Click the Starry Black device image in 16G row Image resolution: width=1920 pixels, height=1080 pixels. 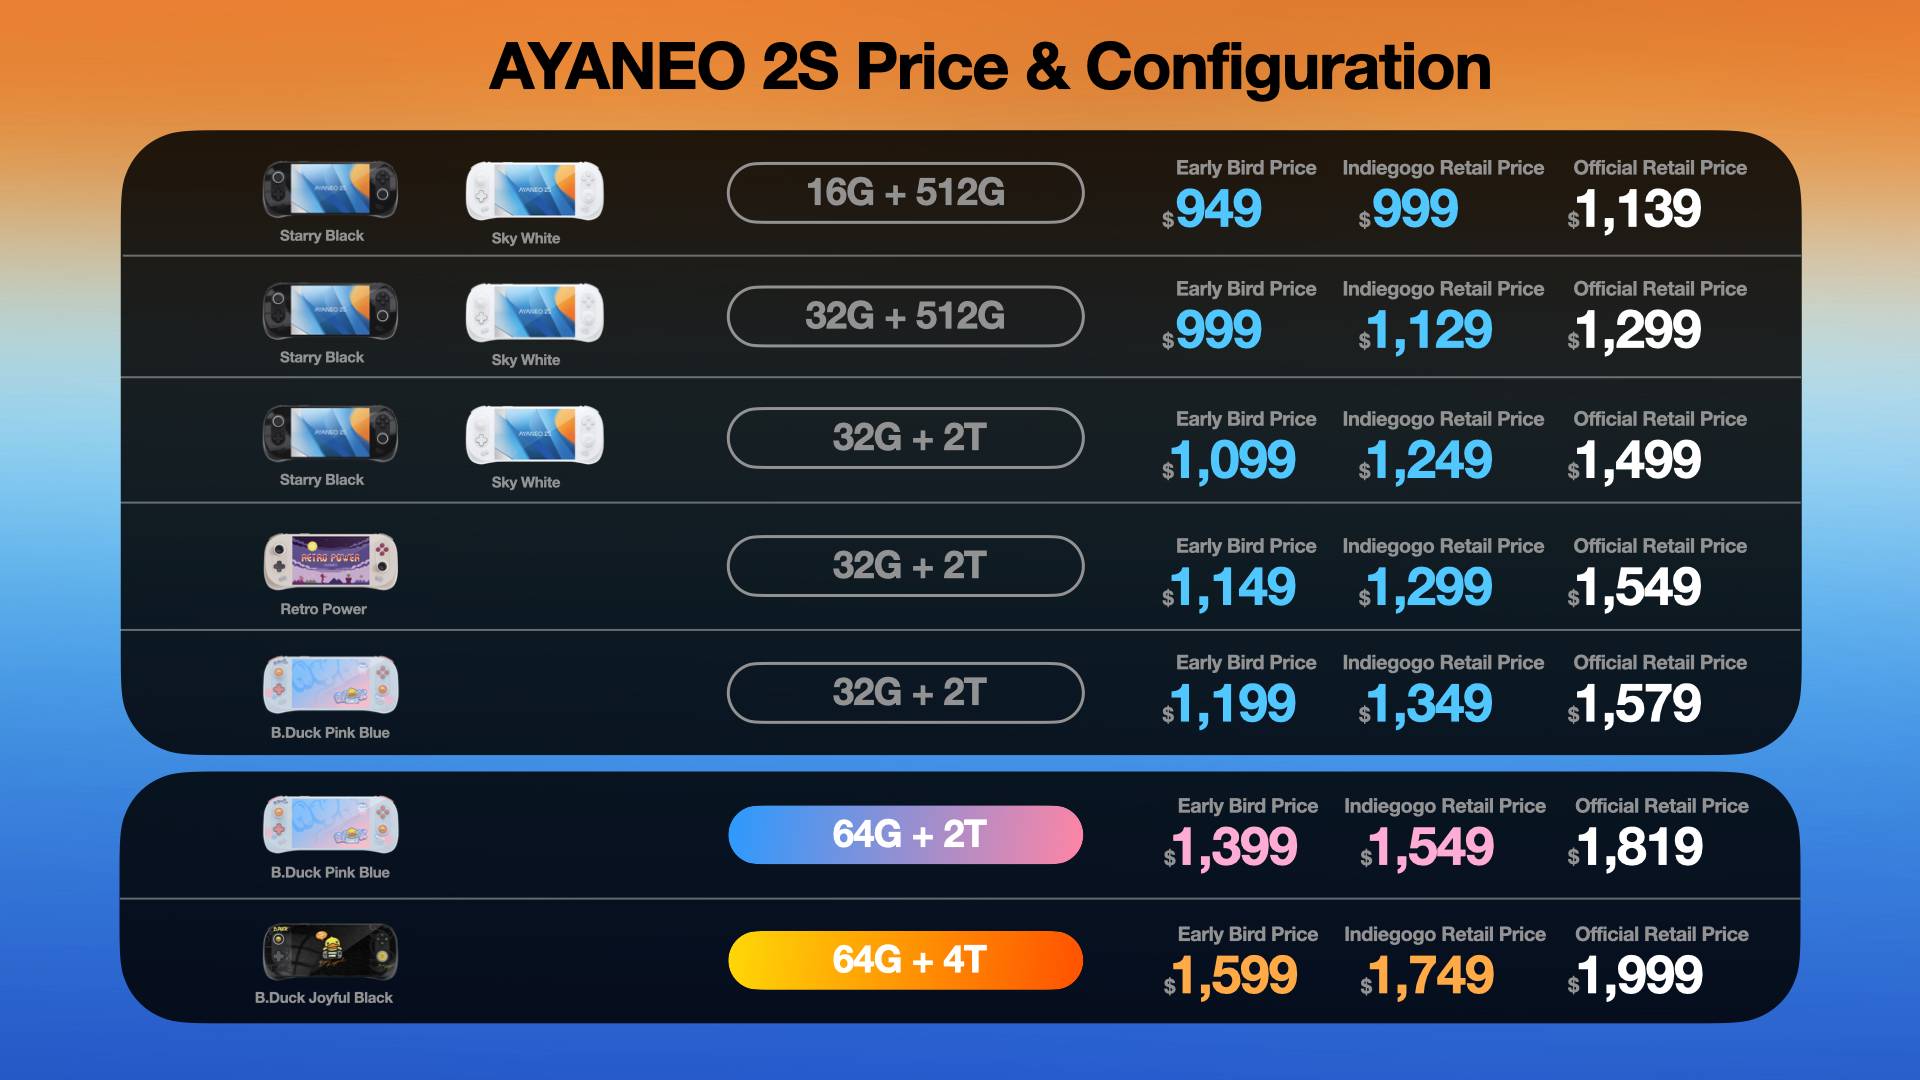[x=330, y=190]
